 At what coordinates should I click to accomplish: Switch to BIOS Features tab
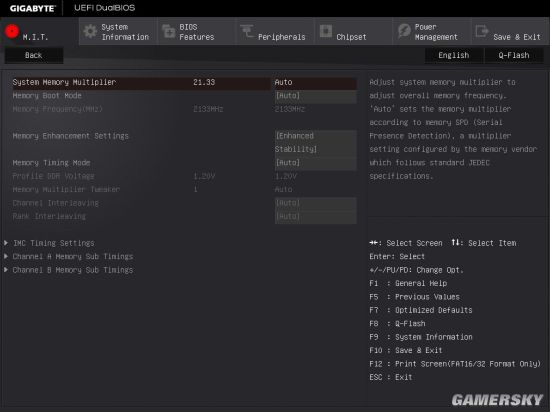click(196, 32)
